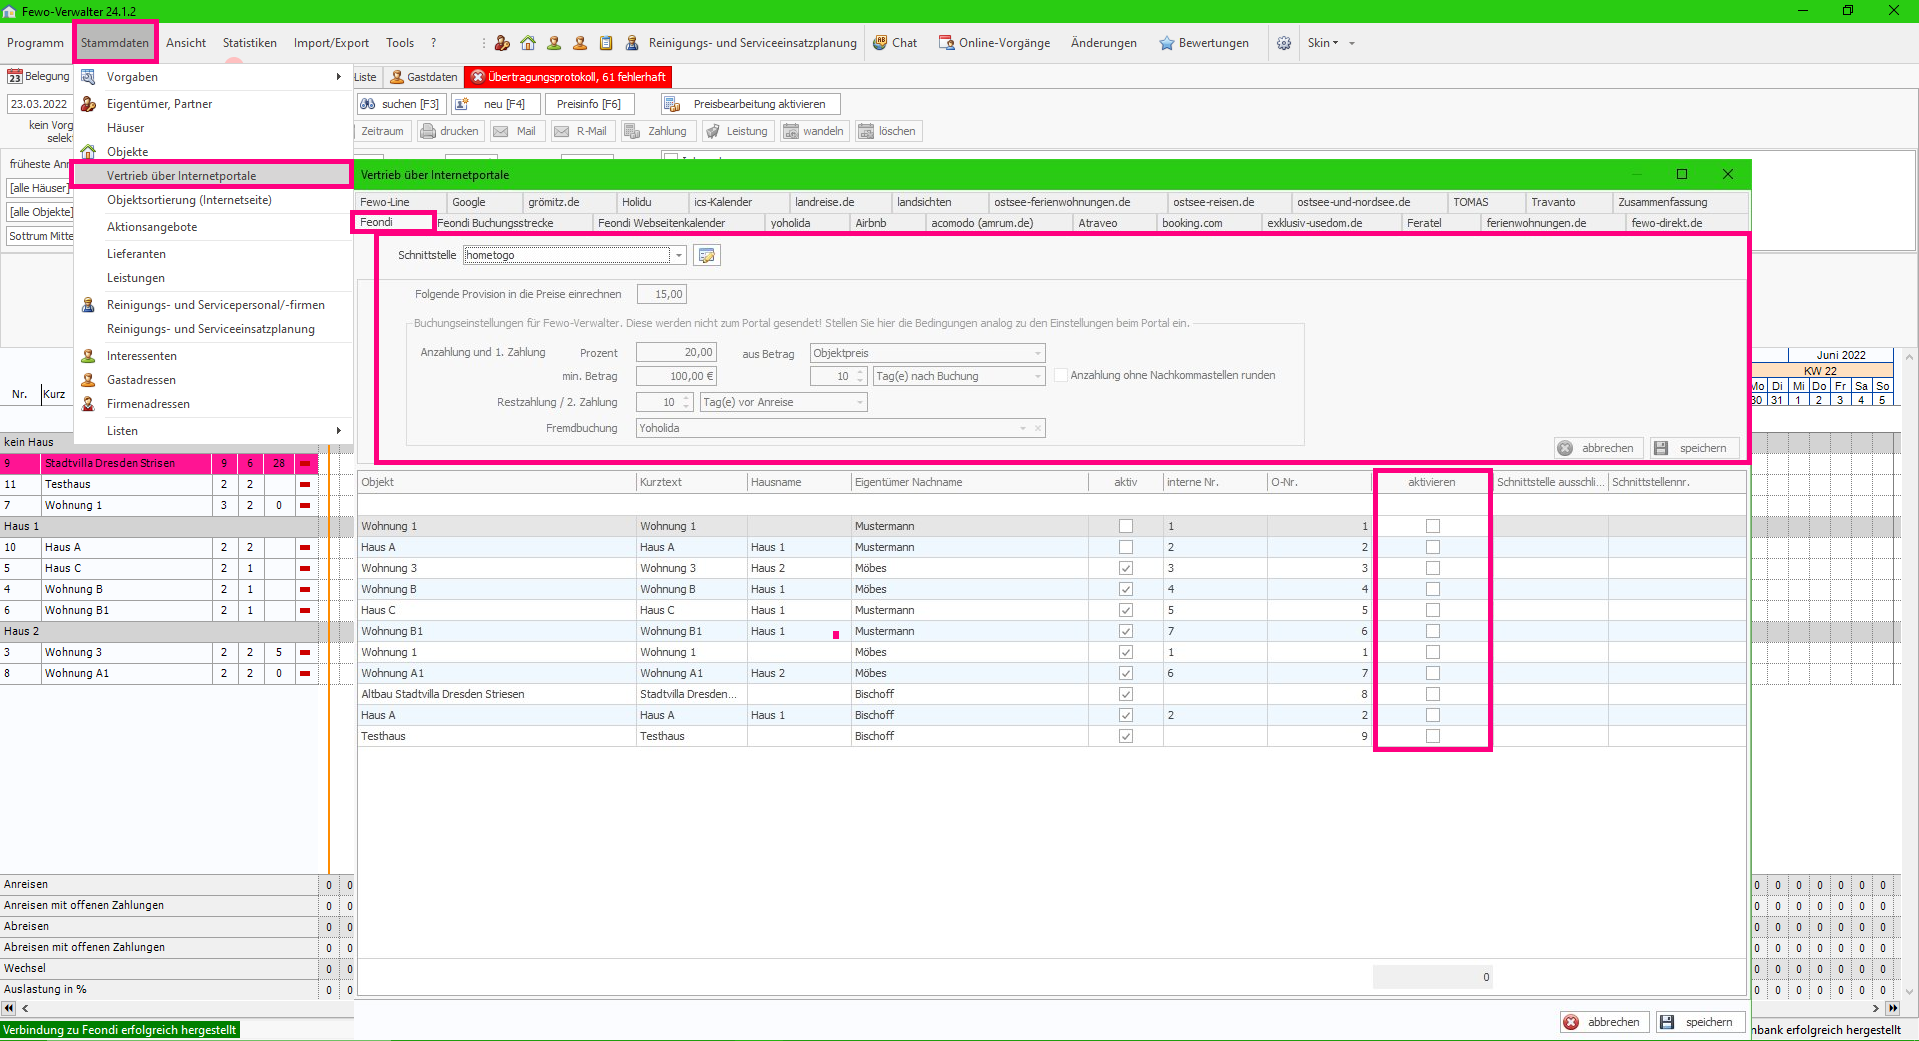Expand the Vorgaben submenu arrow

coord(339,77)
